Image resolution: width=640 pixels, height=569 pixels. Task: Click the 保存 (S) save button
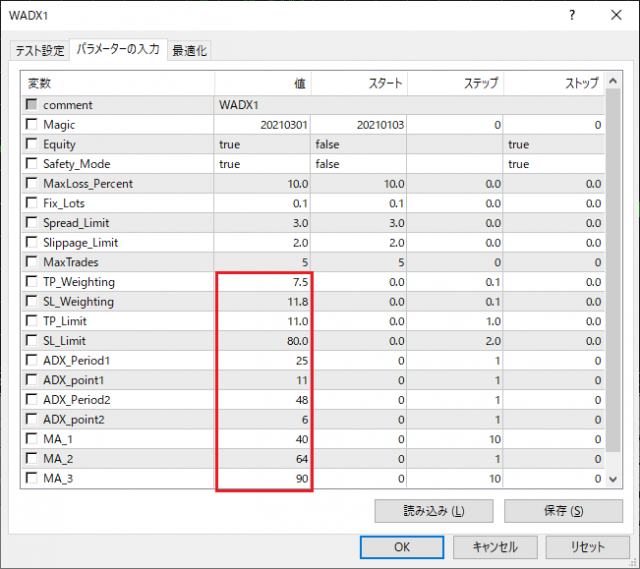tap(563, 511)
